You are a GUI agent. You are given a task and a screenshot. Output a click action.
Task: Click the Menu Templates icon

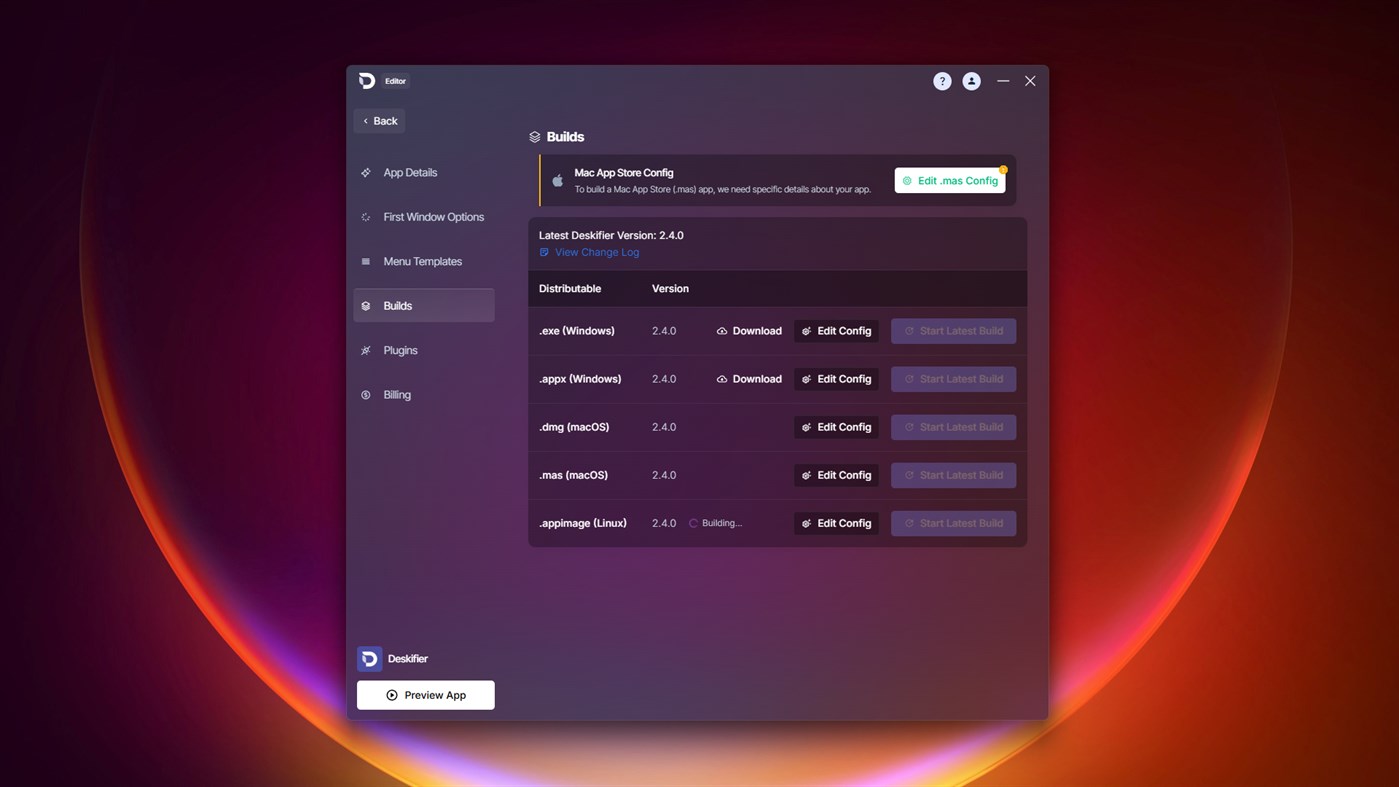pos(366,262)
